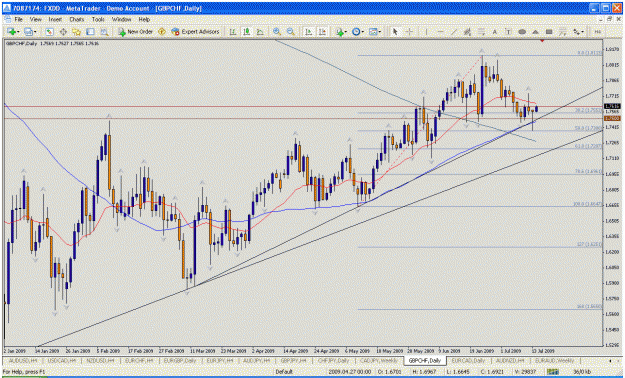Select the Text Label 'T' tool
The width and height of the screenshot is (625, 378).
(508, 32)
